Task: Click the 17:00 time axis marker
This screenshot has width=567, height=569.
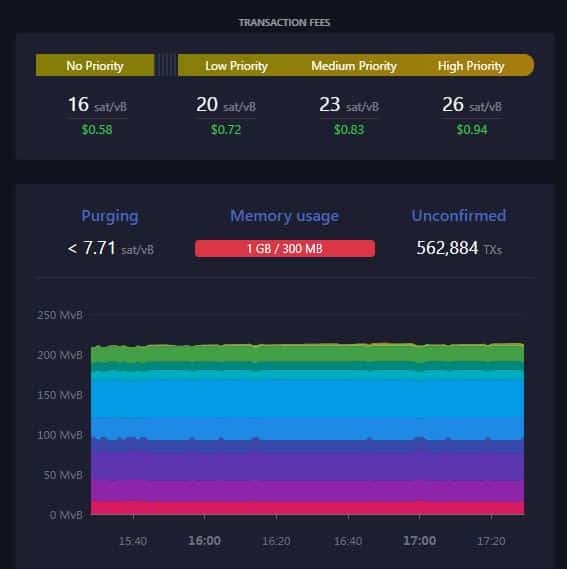Action: click(x=420, y=541)
